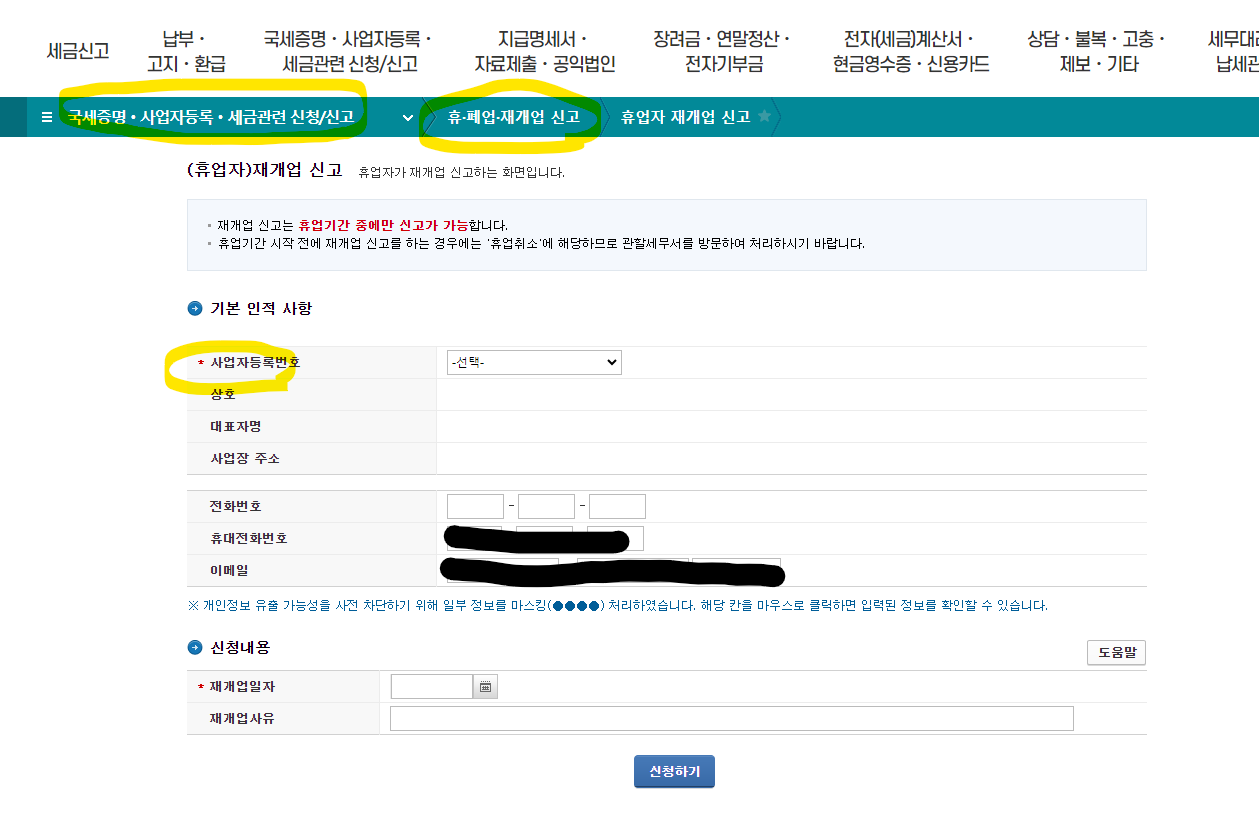Click the favorite star next to 휴업자 재개업 신고
1259x814 pixels.
click(x=765, y=116)
